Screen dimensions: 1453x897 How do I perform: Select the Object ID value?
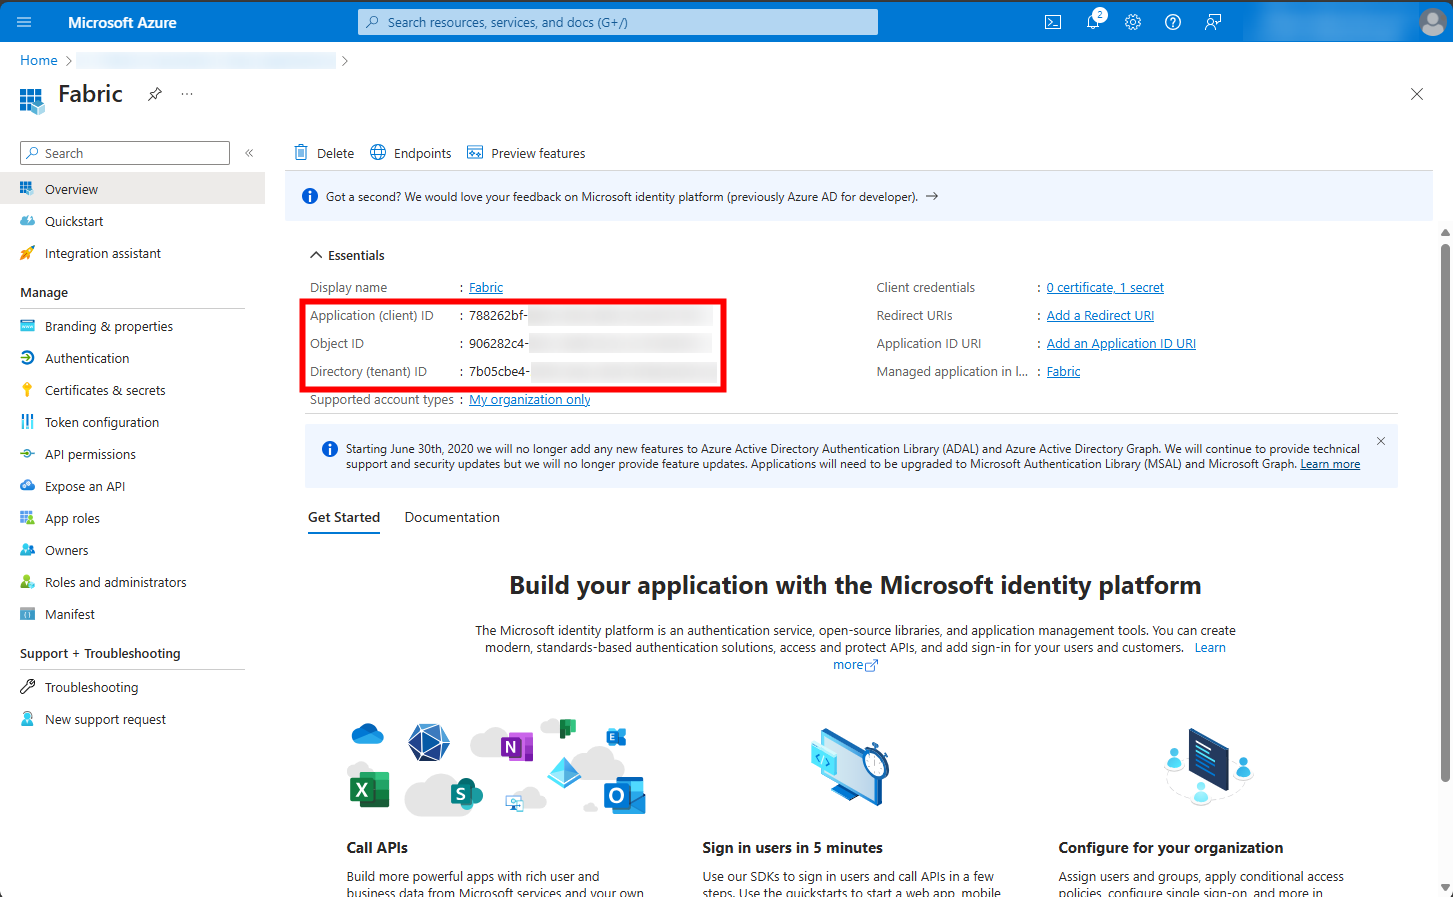point(591,343)
